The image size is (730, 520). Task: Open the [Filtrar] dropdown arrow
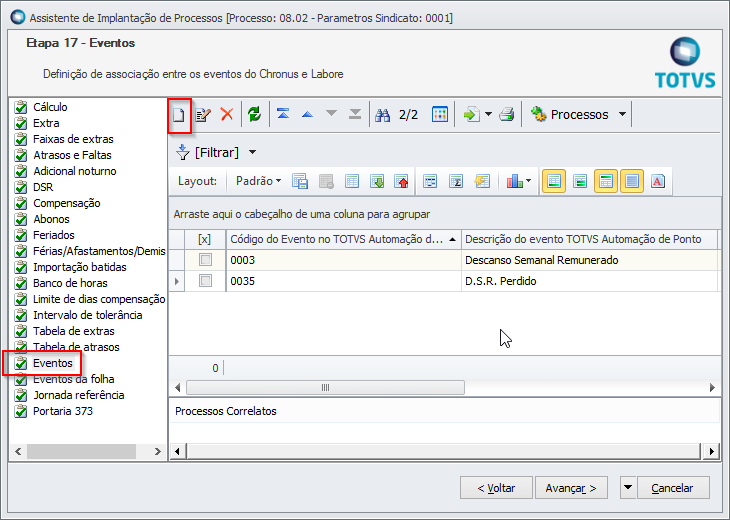pyautogui.click(x=252, y=152)
